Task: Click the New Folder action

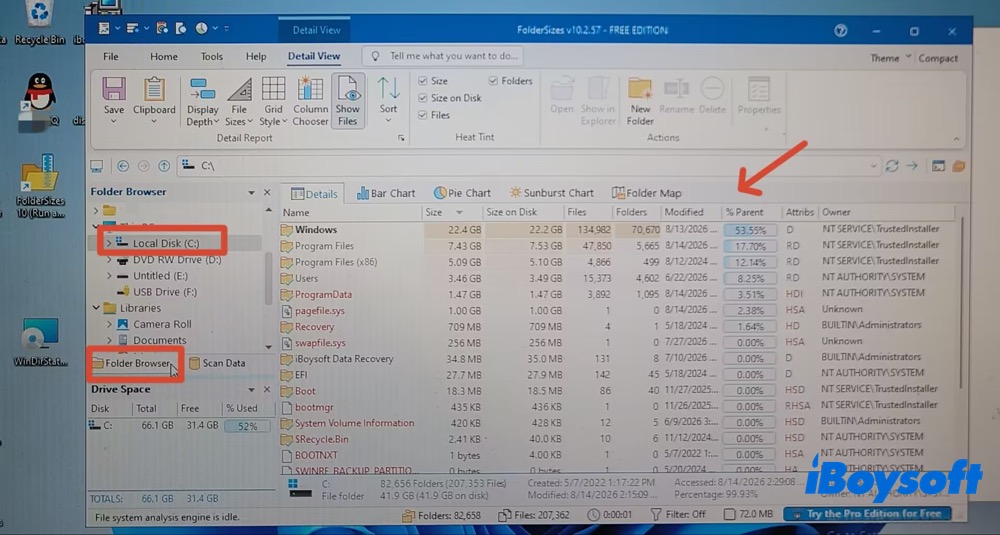Action: click(640, 102)
